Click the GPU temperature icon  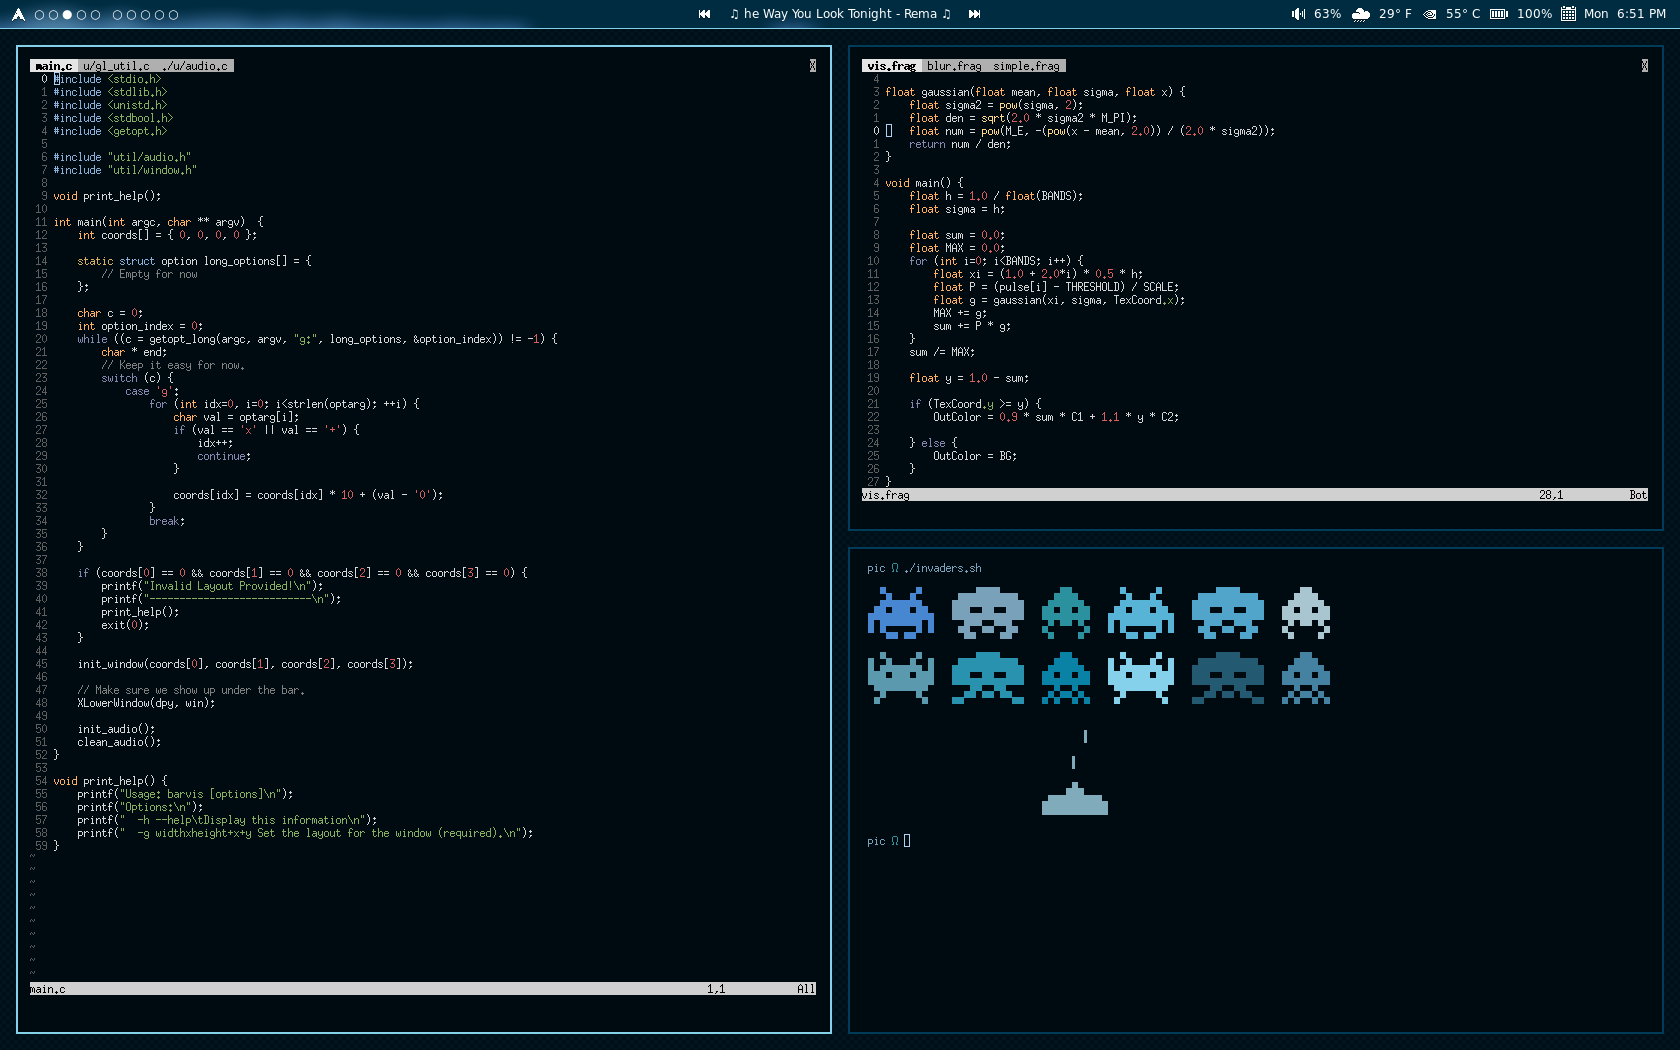pos(1430,14)
